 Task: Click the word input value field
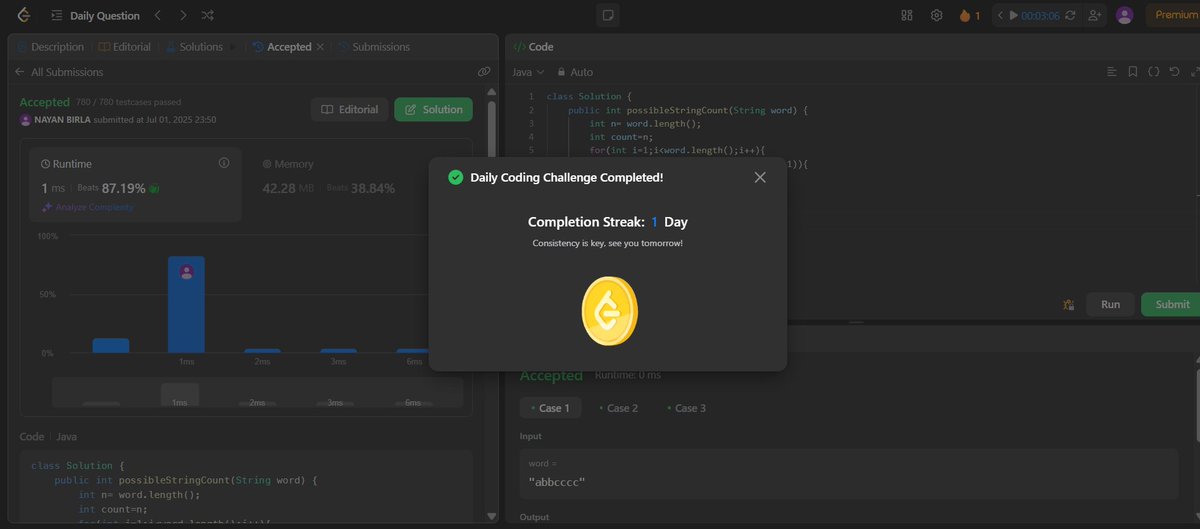pyautogui.click(x=850, y=474)
